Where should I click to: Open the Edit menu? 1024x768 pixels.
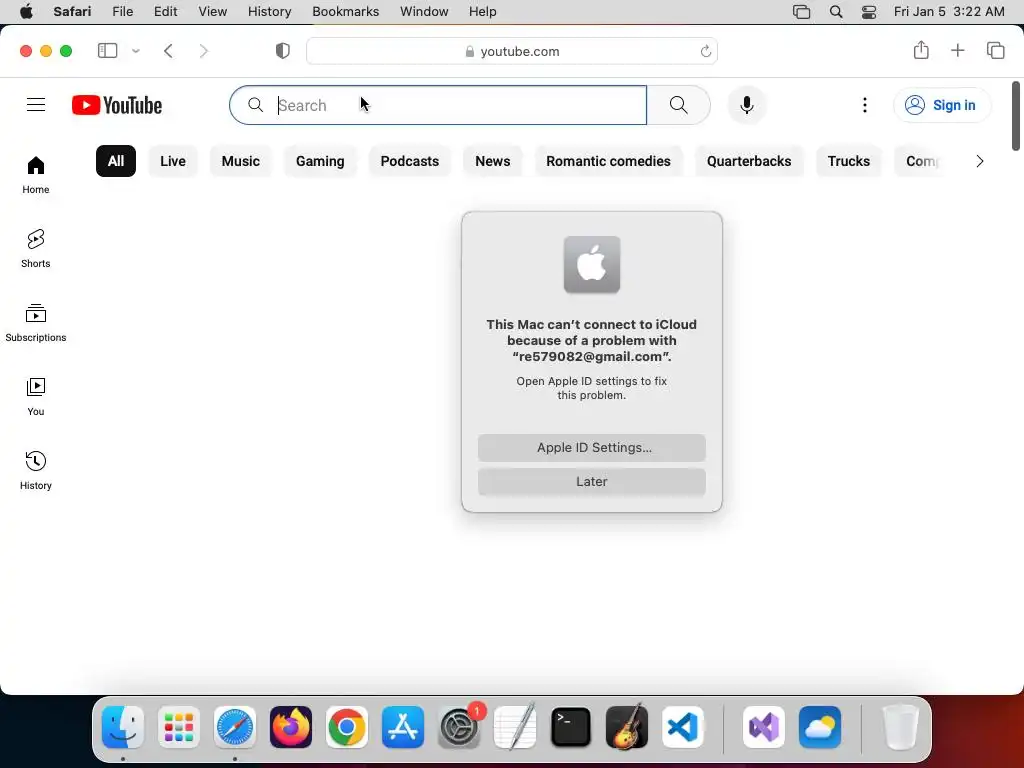[165, 12]
